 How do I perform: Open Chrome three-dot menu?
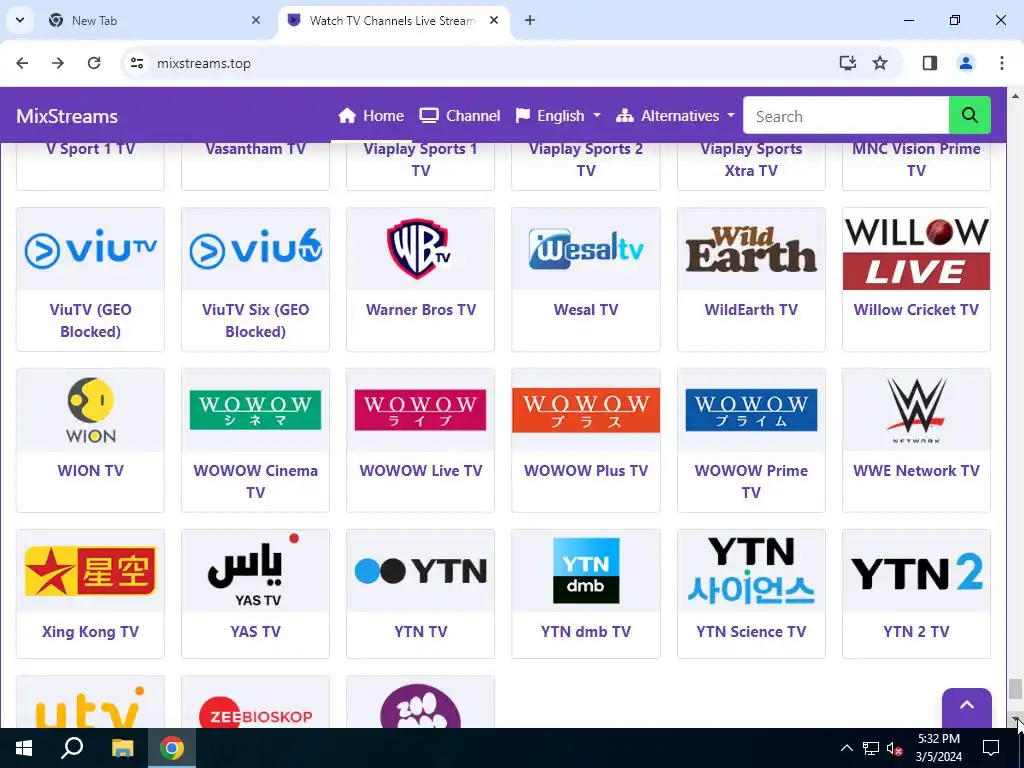click(1001, 63)
